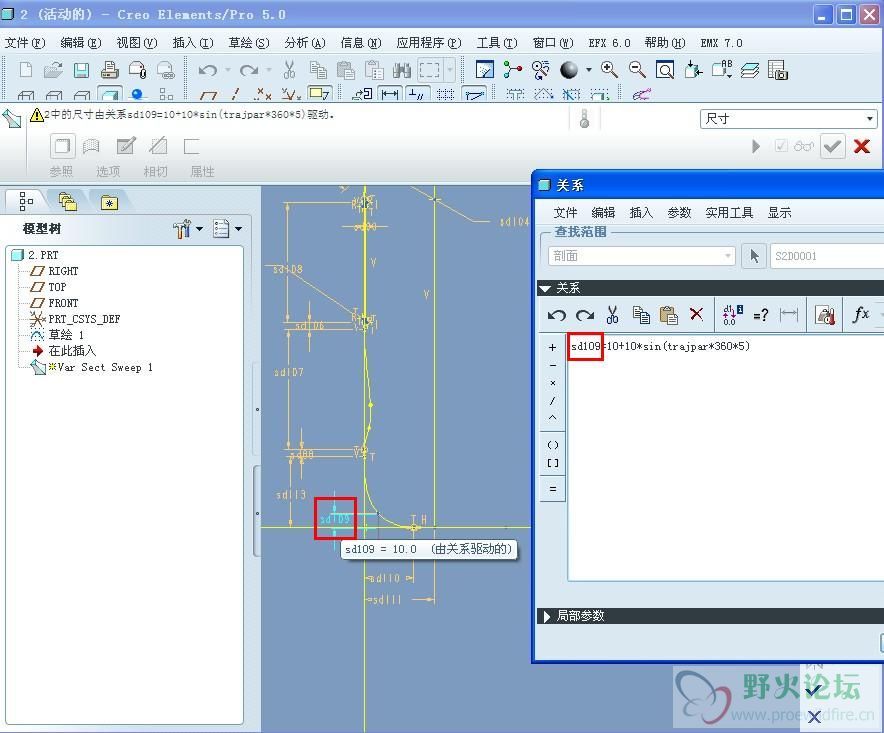This screenshot has height=733, width=884.
Task: Select 草绘 1 in model tree
Action: pos(65,335)
